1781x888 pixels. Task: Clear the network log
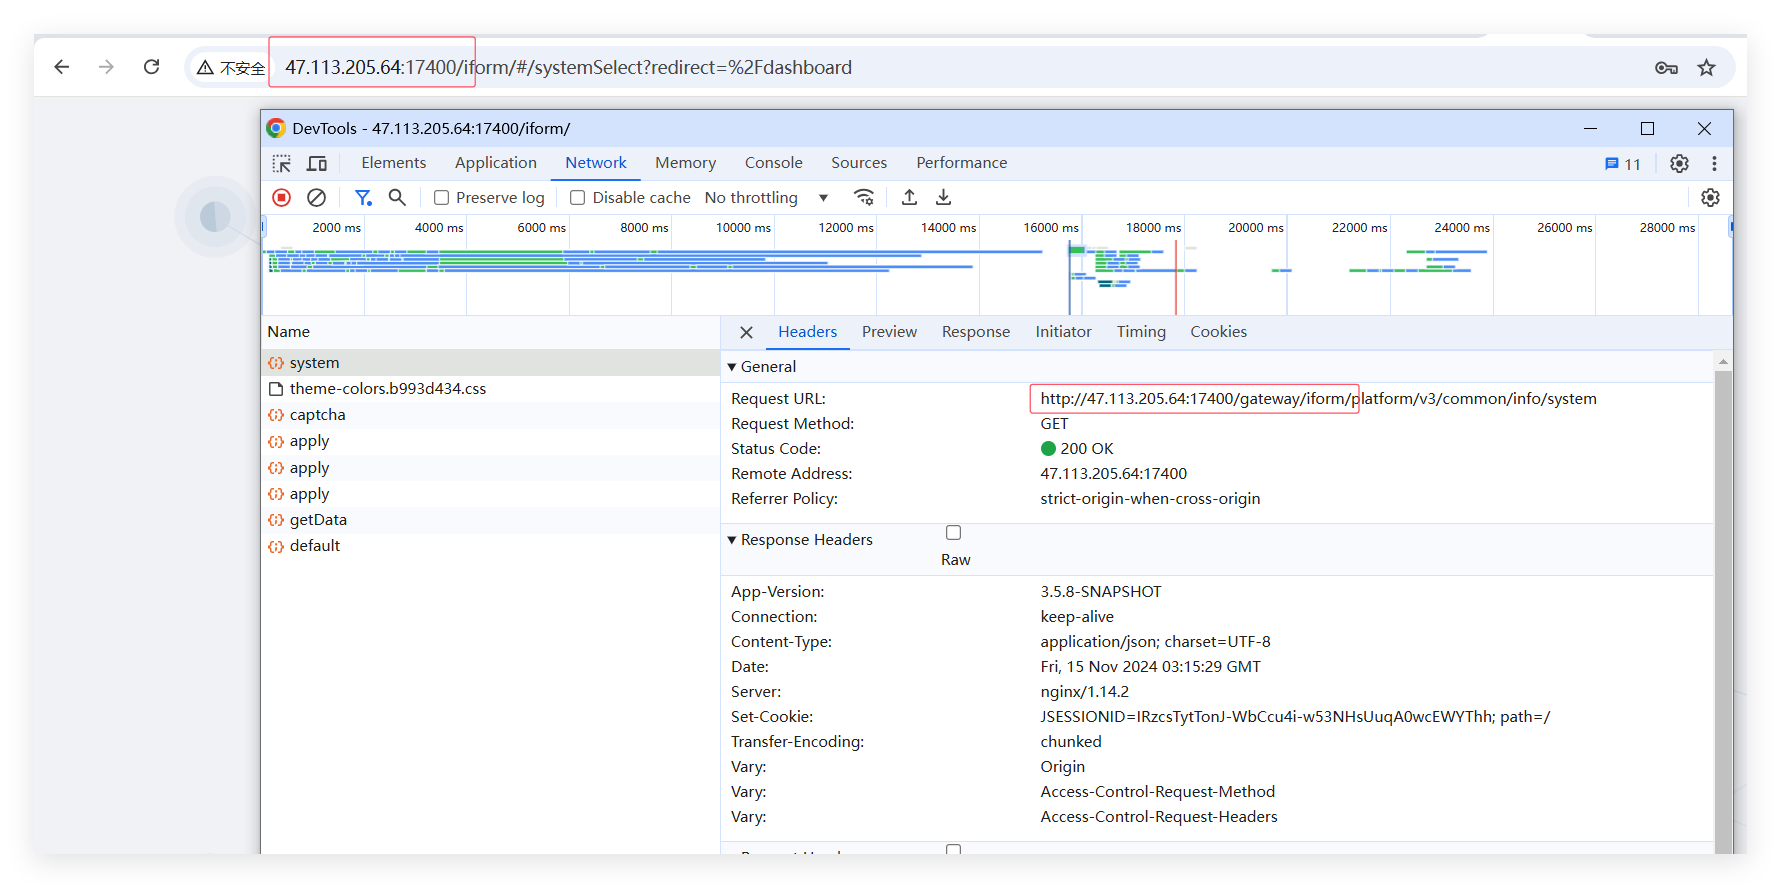tap(316, 198)
